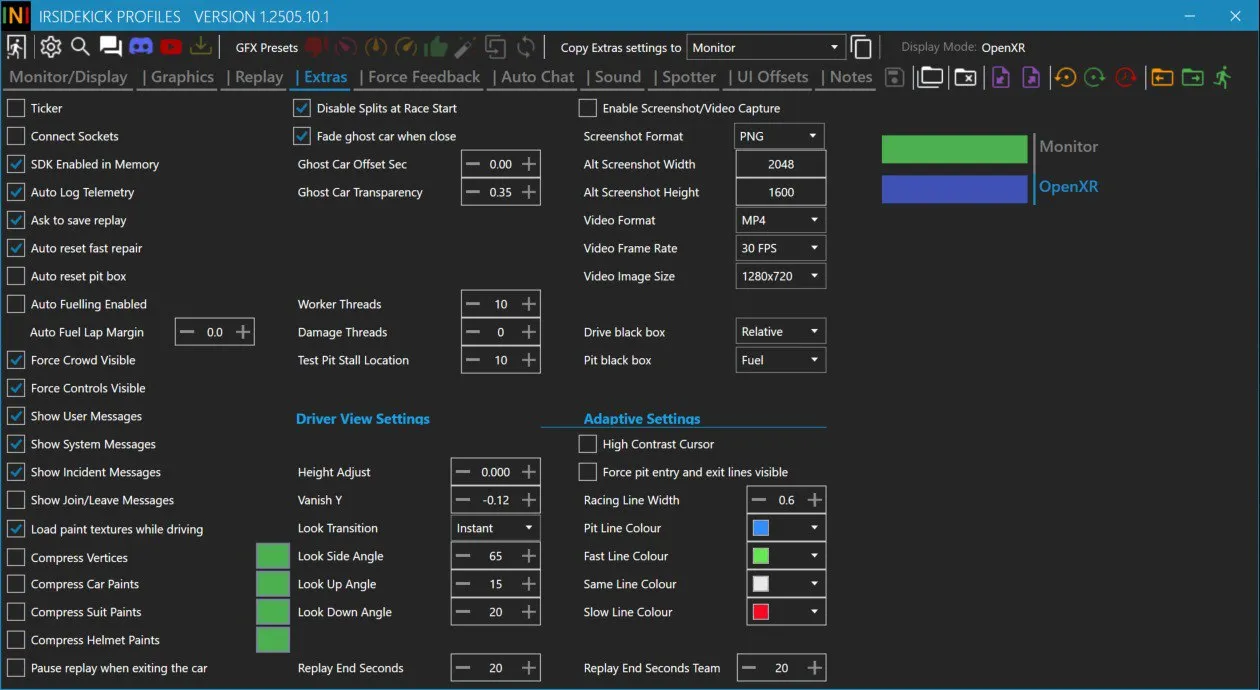The image size is (1260, 690).
Task: Click the speech bubbles chat icon
Action: click(110, 47)
